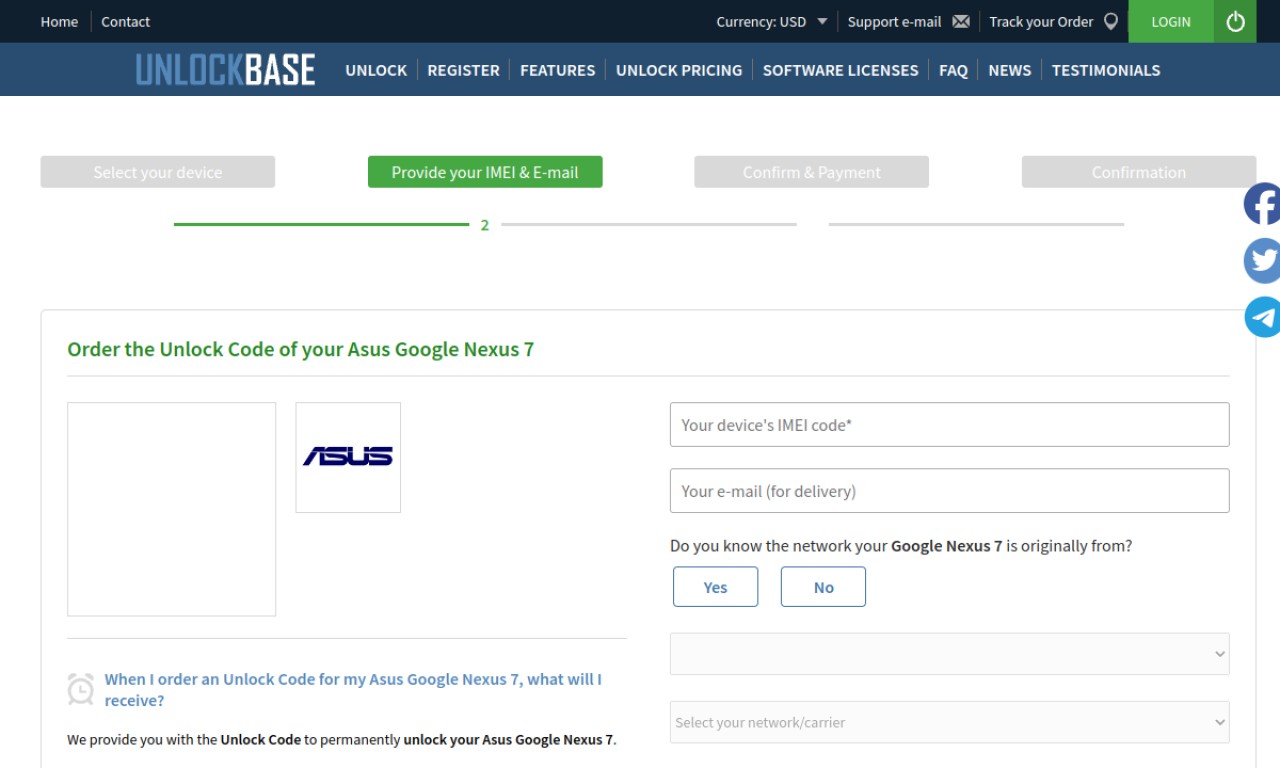The height and width of the screenshot is (768, 1280).
Task: Click the Home link in top bar
Action: [x=59, y=21]
